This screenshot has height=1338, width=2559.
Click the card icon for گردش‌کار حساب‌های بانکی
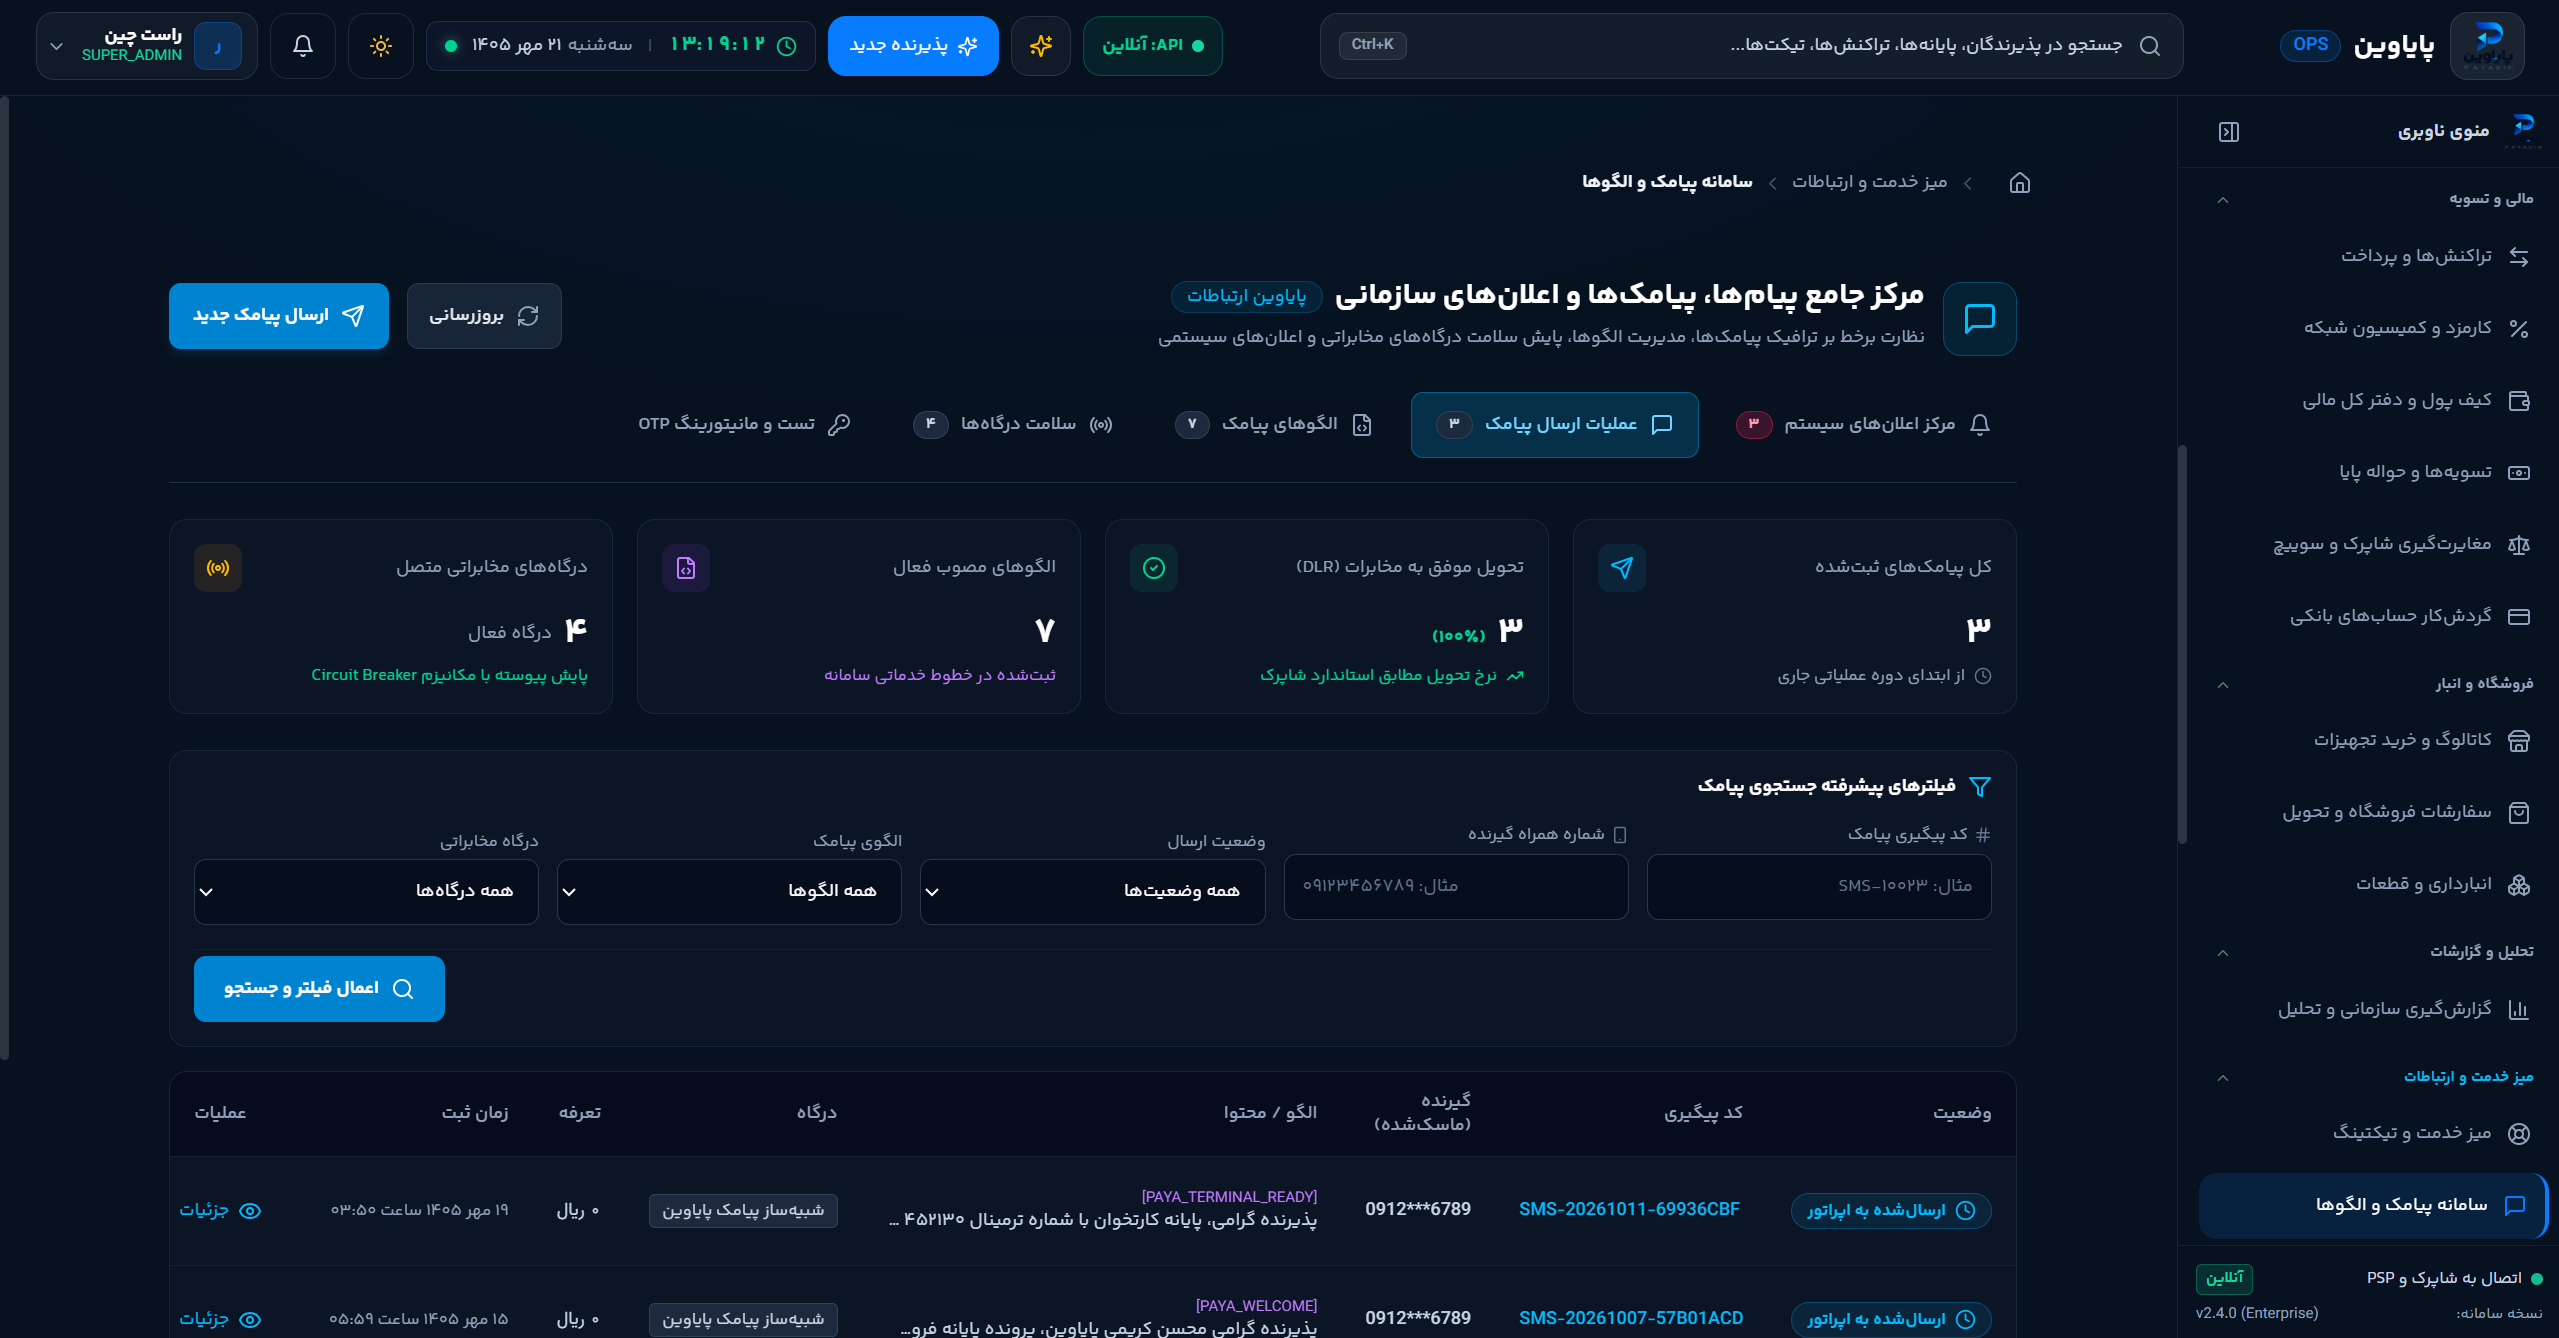(2519, 617)
